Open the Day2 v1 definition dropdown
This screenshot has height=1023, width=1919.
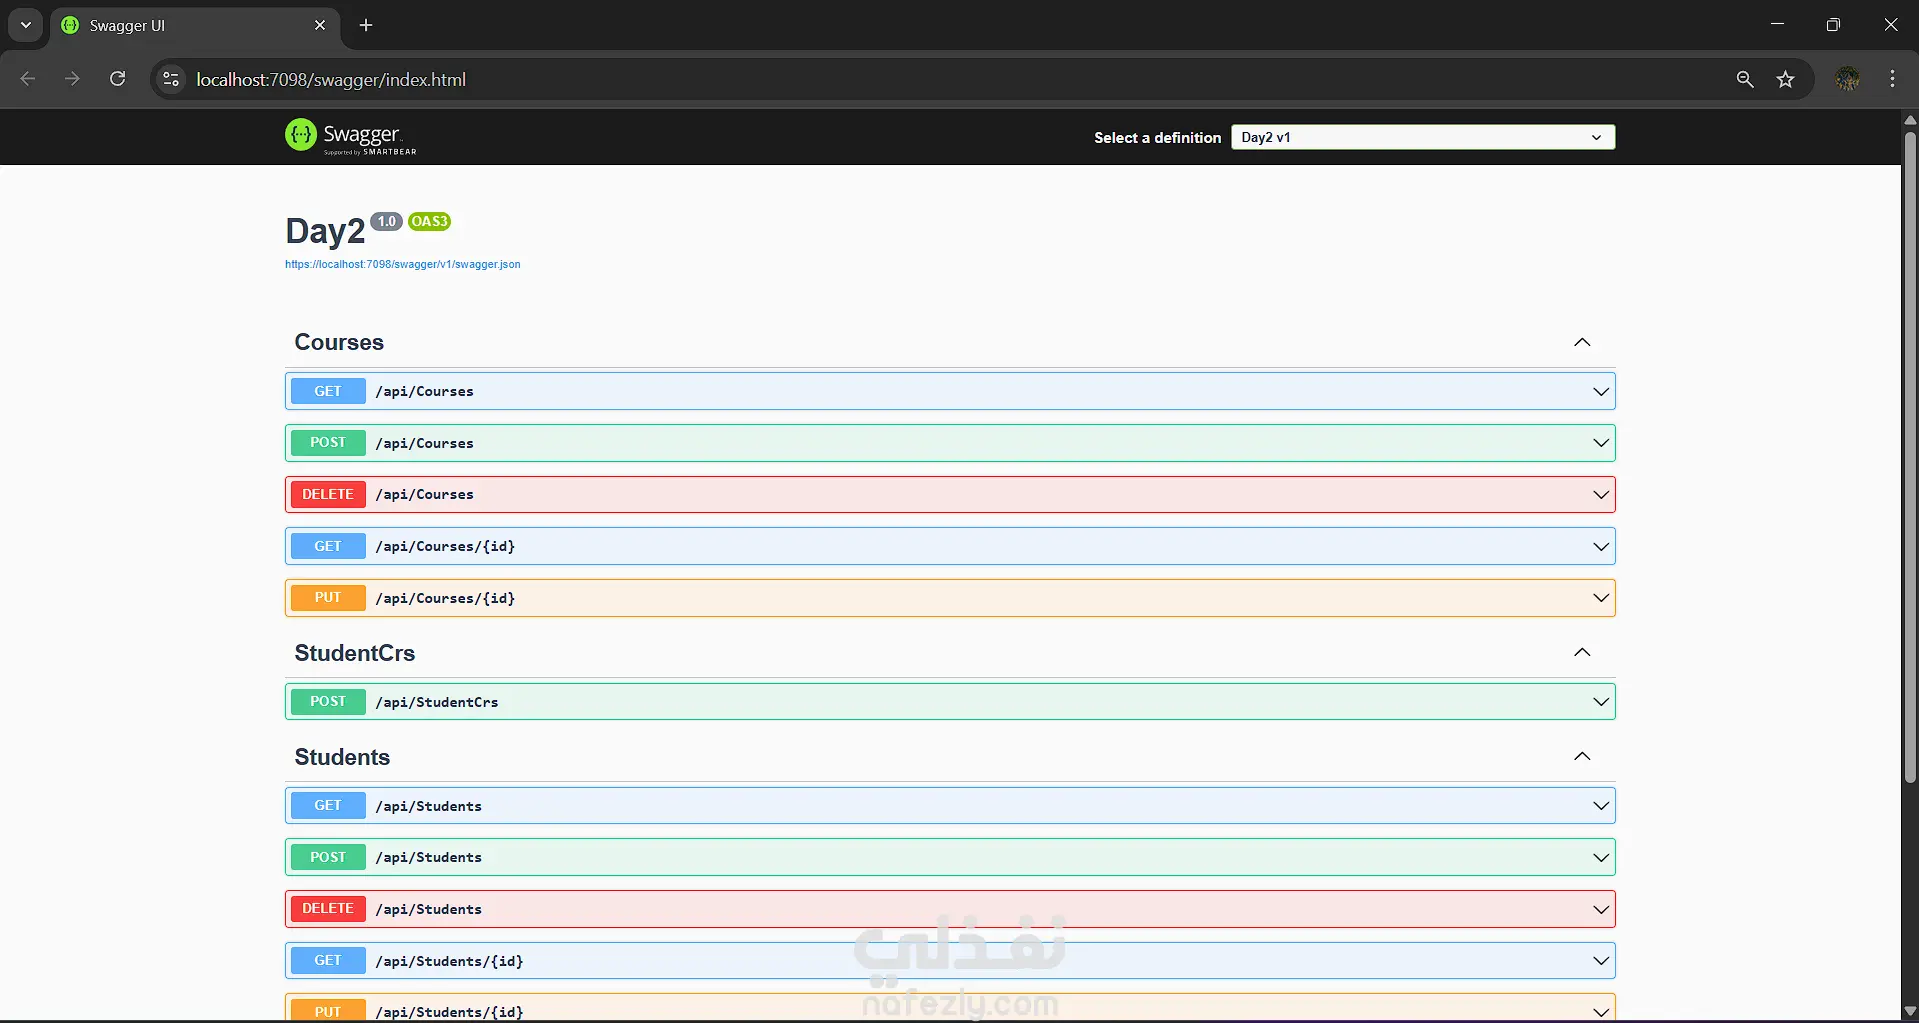(x=1423, y=137)
